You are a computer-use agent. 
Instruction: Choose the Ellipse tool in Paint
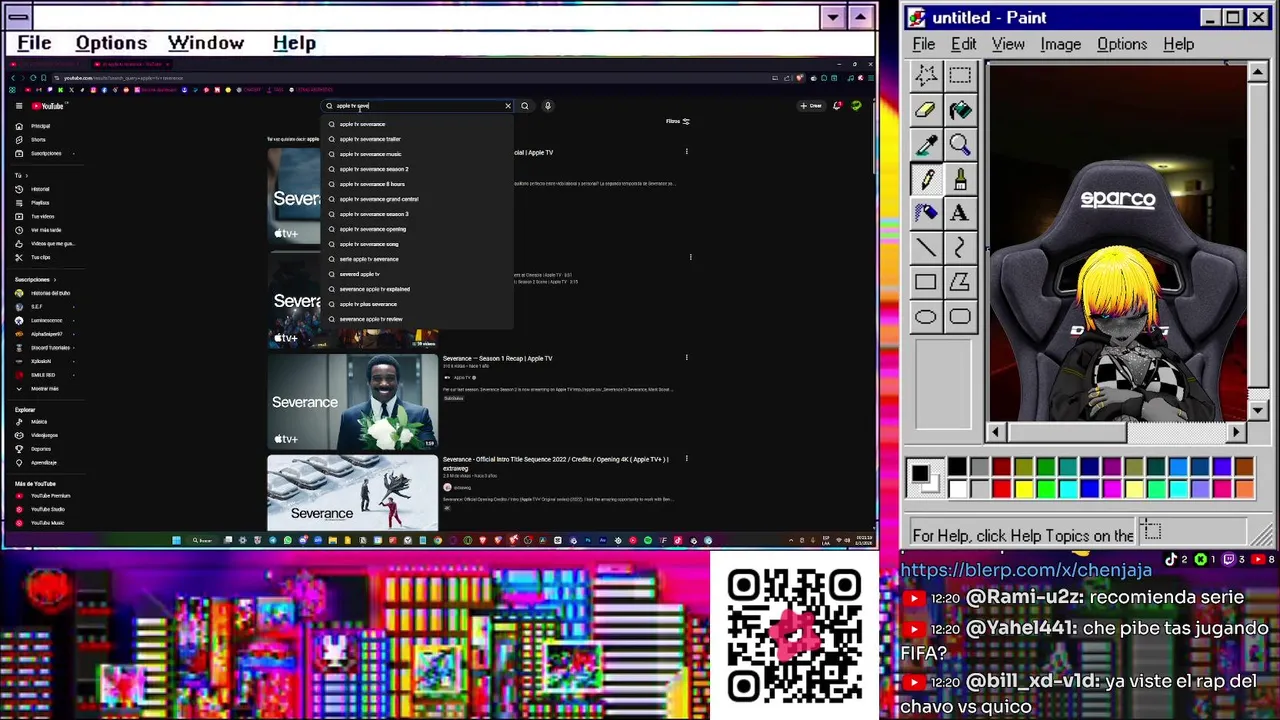pyautogui.click(x=926, y=317)
